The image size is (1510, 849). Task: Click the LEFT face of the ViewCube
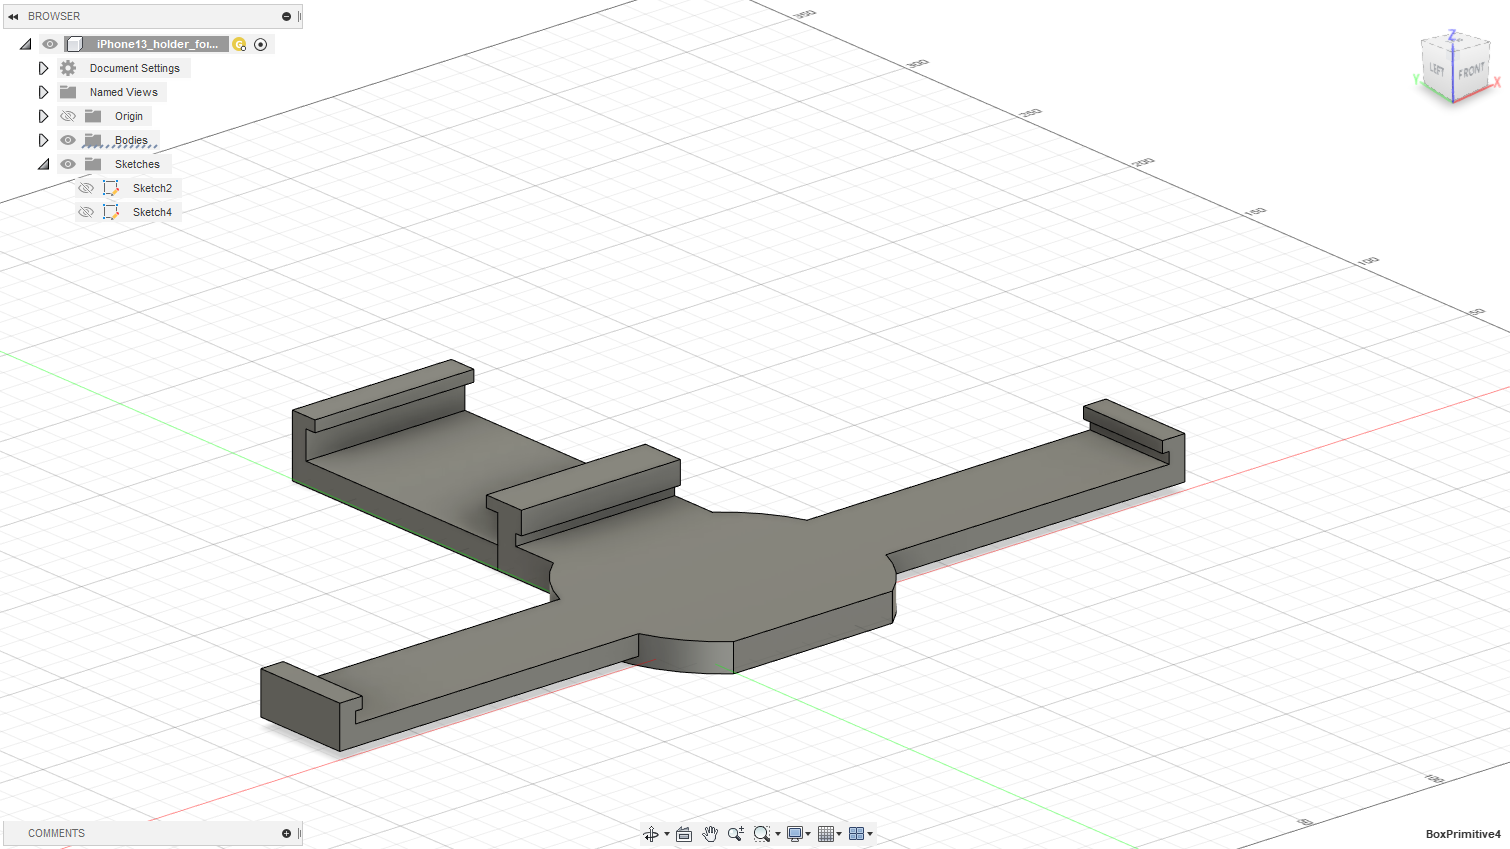(x=1437, y=70)
